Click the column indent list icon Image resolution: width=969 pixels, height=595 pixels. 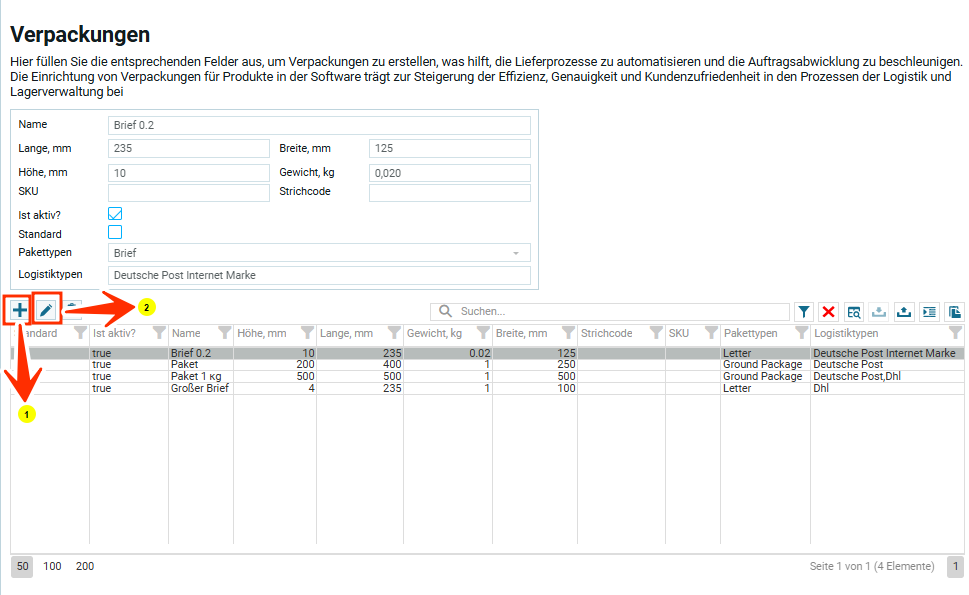[929, 312]
